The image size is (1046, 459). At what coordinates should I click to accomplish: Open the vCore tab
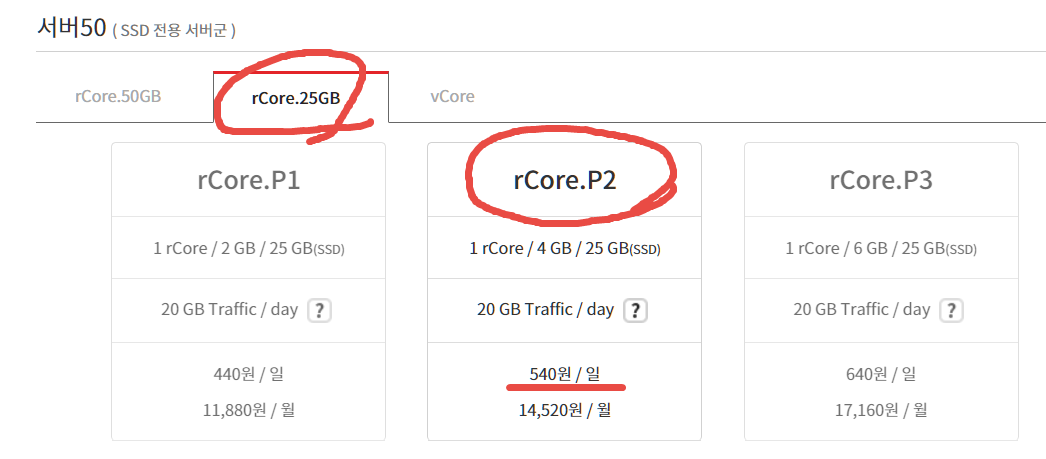click(452, 97)
